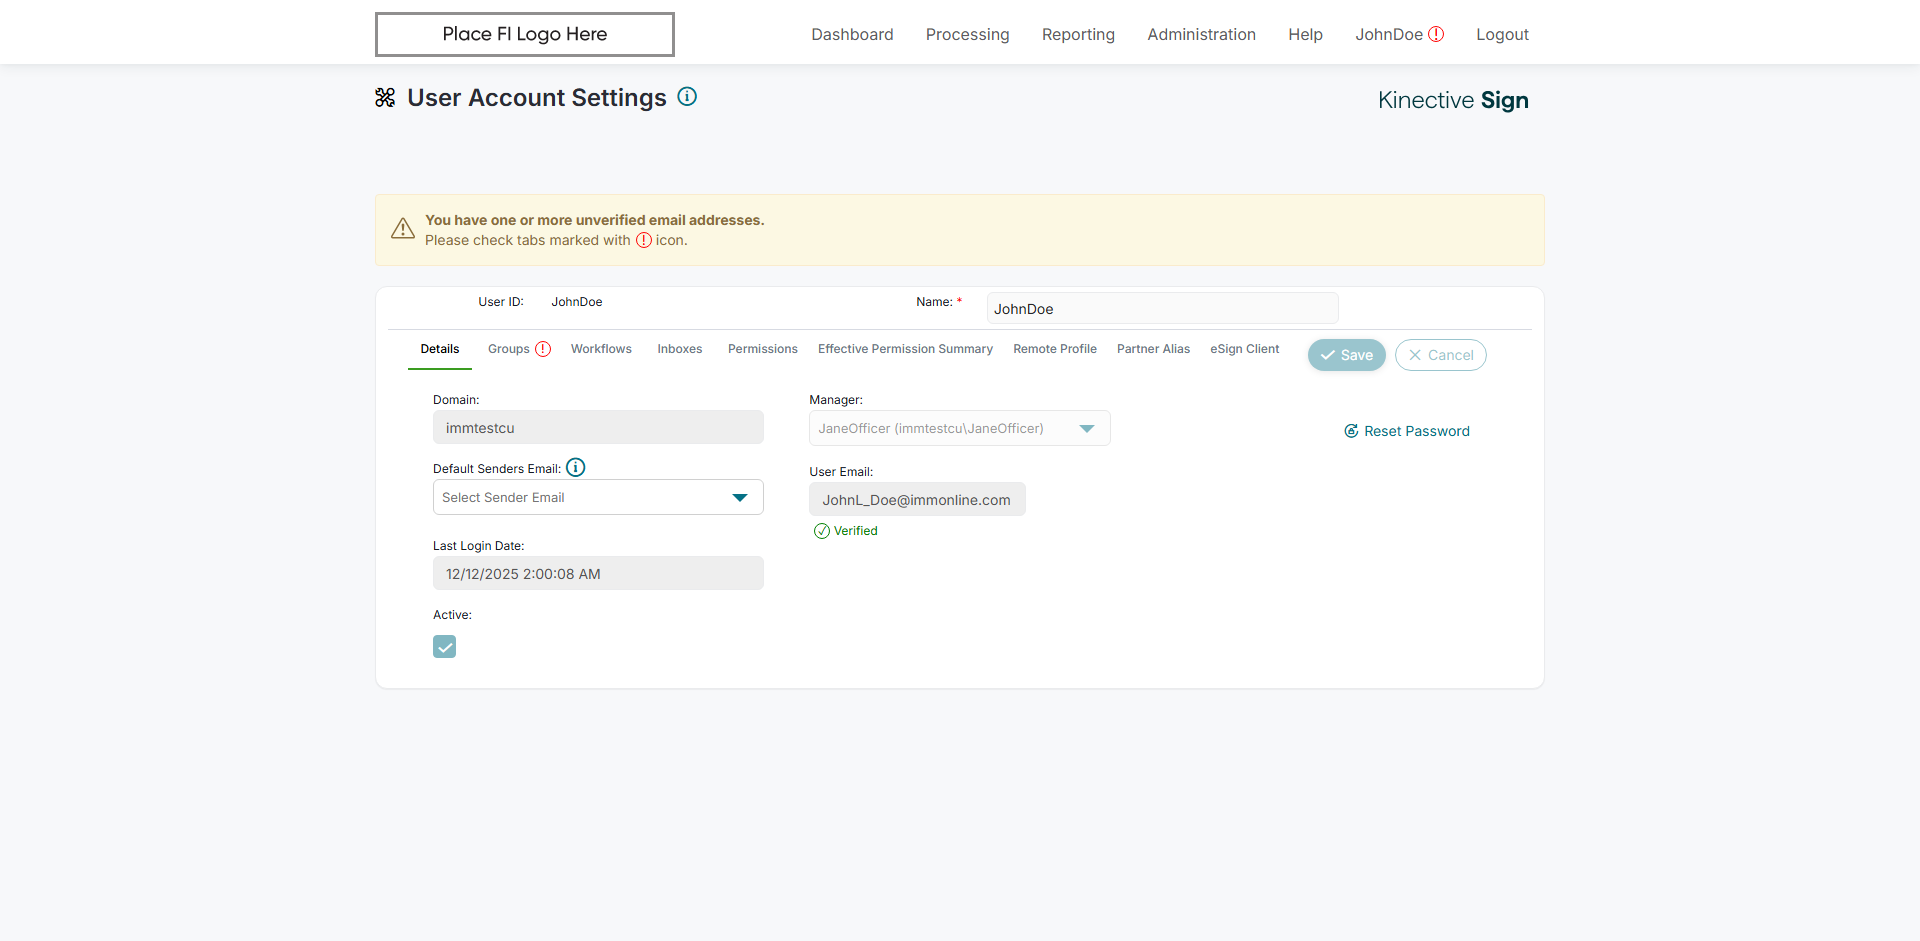This screenshot has width=1920, height=941.
Task: Open the Administration menu
Action: pyautogui.click(x=1201, y=34)
